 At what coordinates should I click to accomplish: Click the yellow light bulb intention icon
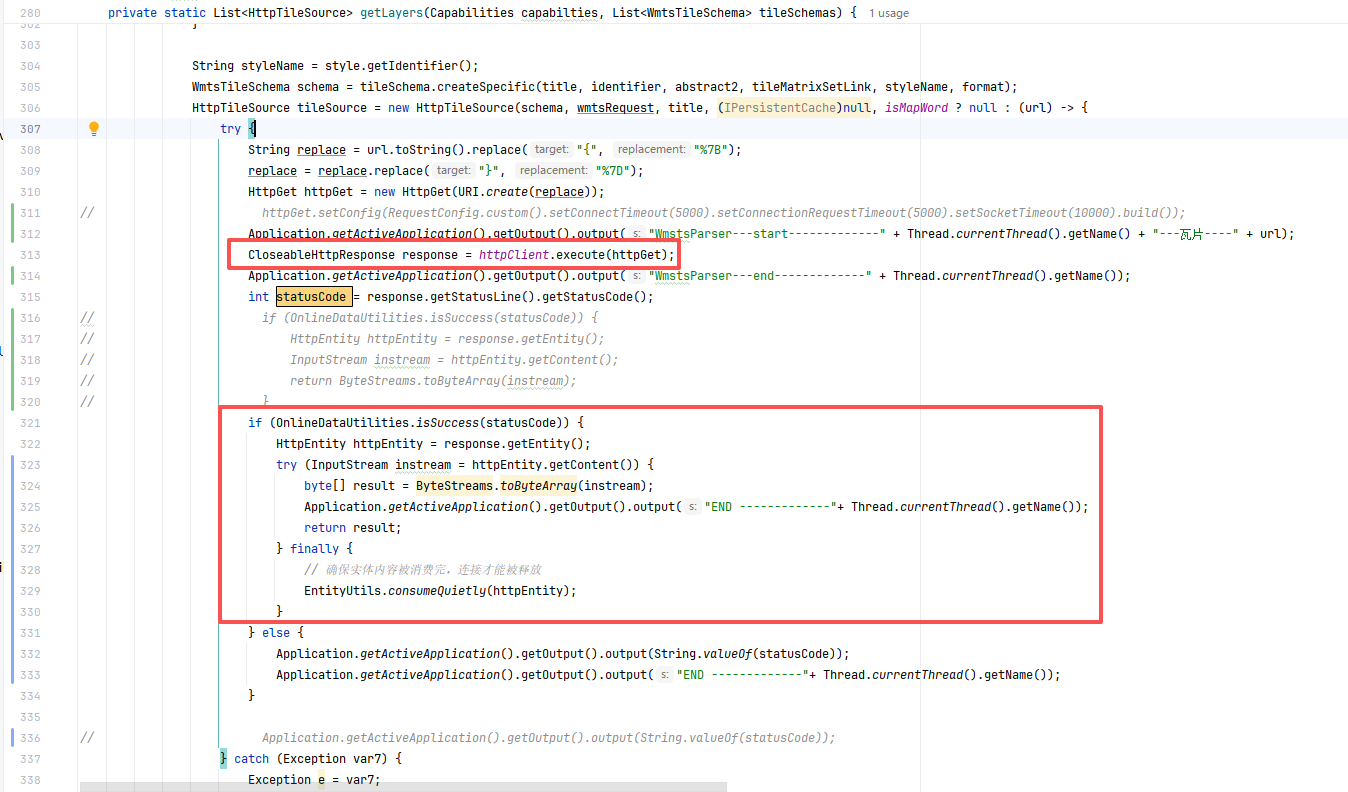point(94,128)
